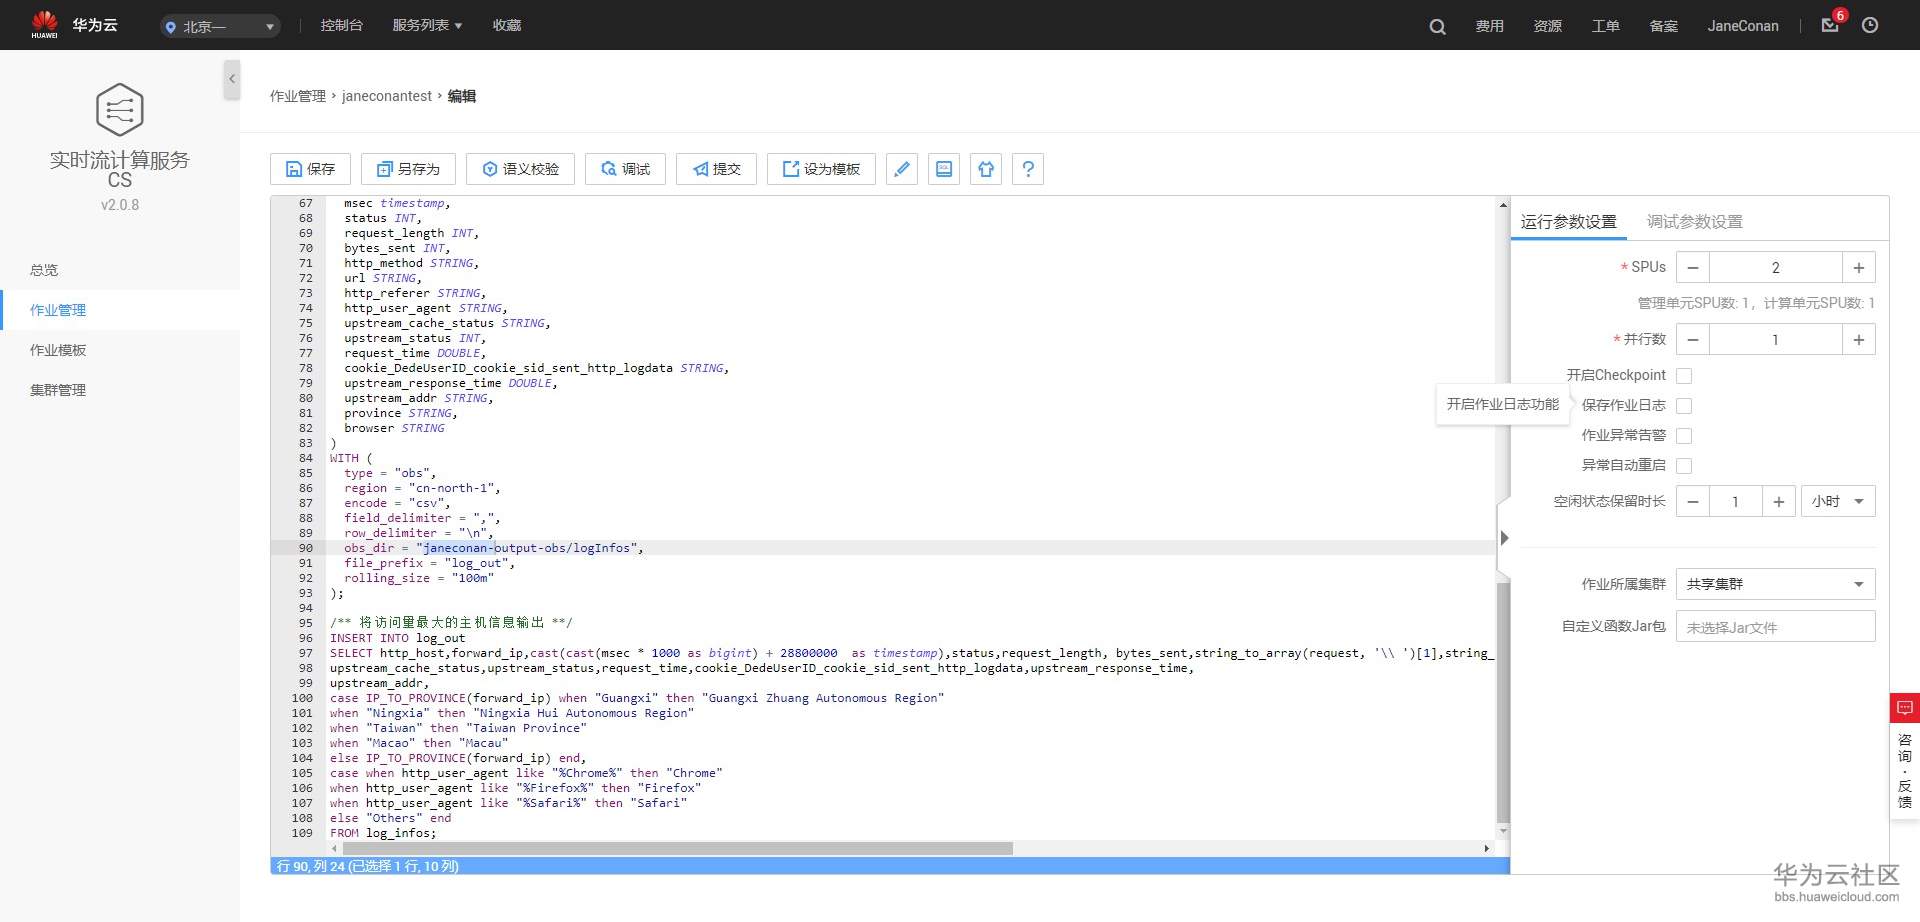
Task: Click scroll-up arrow of code editor
Action: click(x=1503, y=204)
